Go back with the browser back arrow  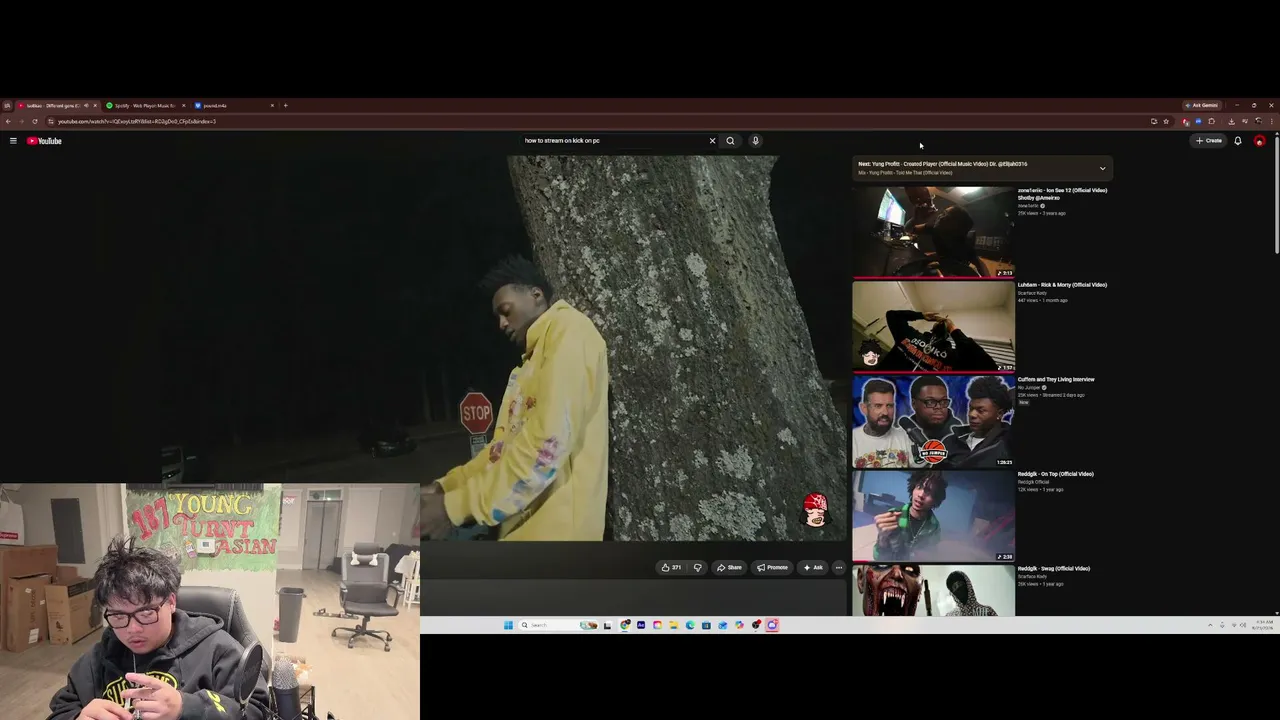(8, 122)
